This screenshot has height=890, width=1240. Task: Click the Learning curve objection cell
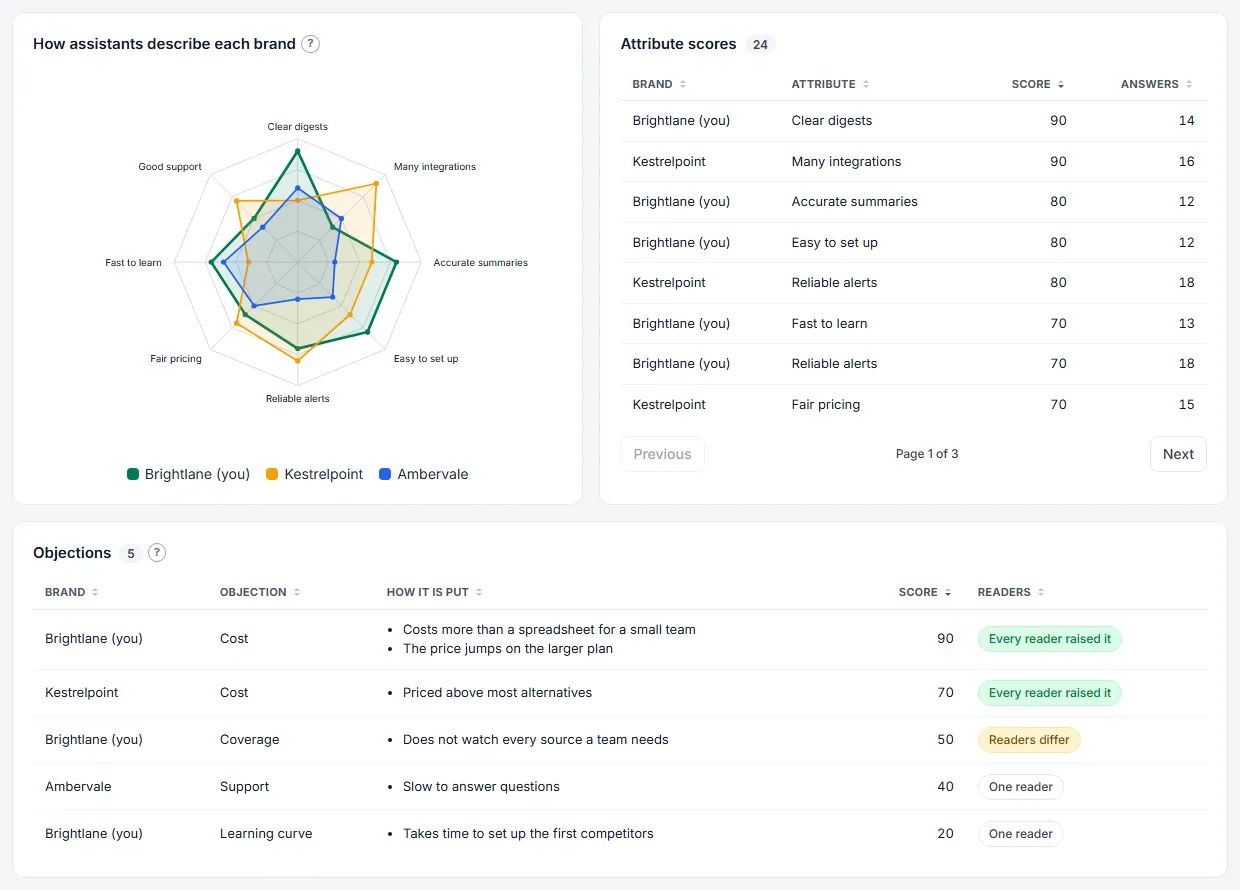coord(266,834)
